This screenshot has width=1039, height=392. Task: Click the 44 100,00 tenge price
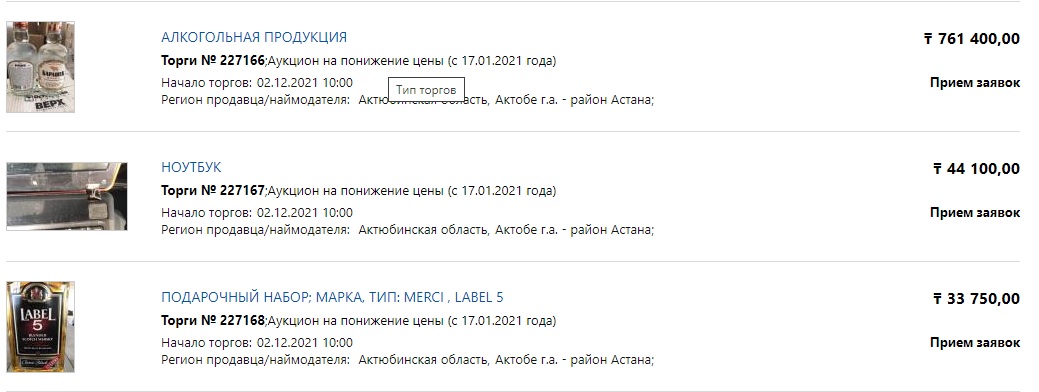coord(976,169)
